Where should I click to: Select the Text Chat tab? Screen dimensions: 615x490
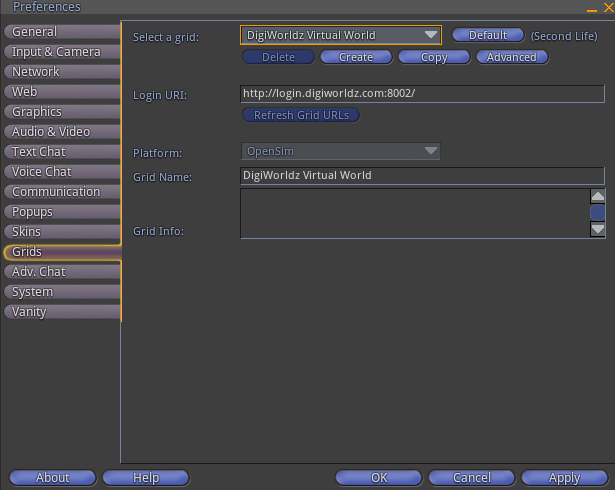click(62, 152)
